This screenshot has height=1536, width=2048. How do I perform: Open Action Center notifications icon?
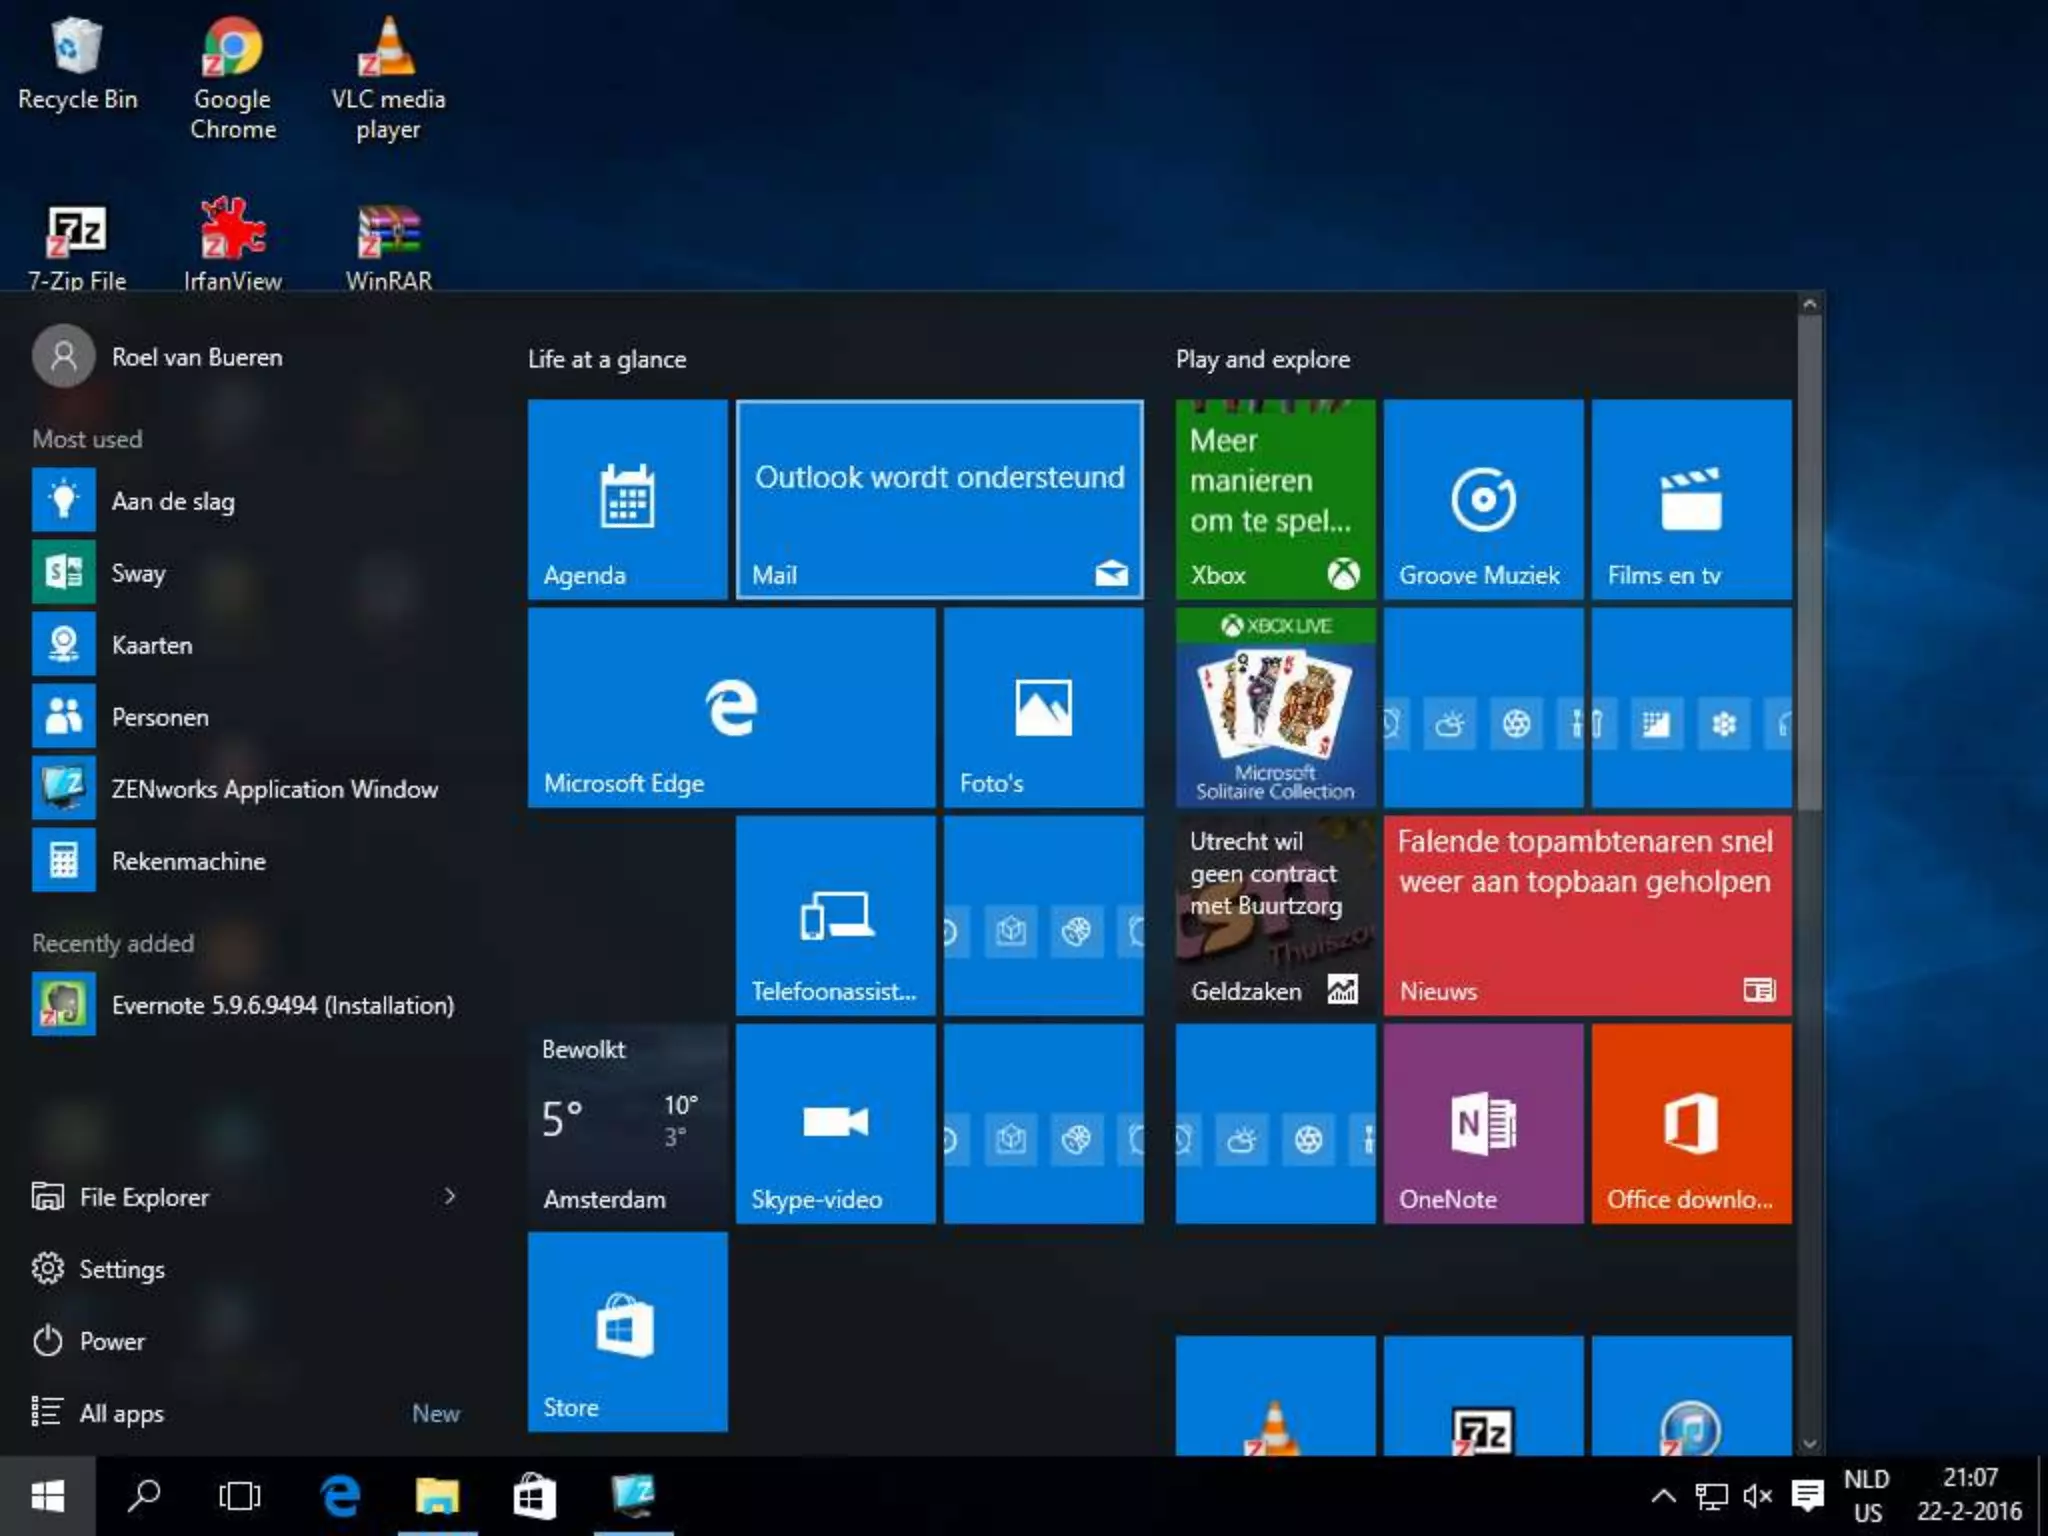coord(1807,1495)
